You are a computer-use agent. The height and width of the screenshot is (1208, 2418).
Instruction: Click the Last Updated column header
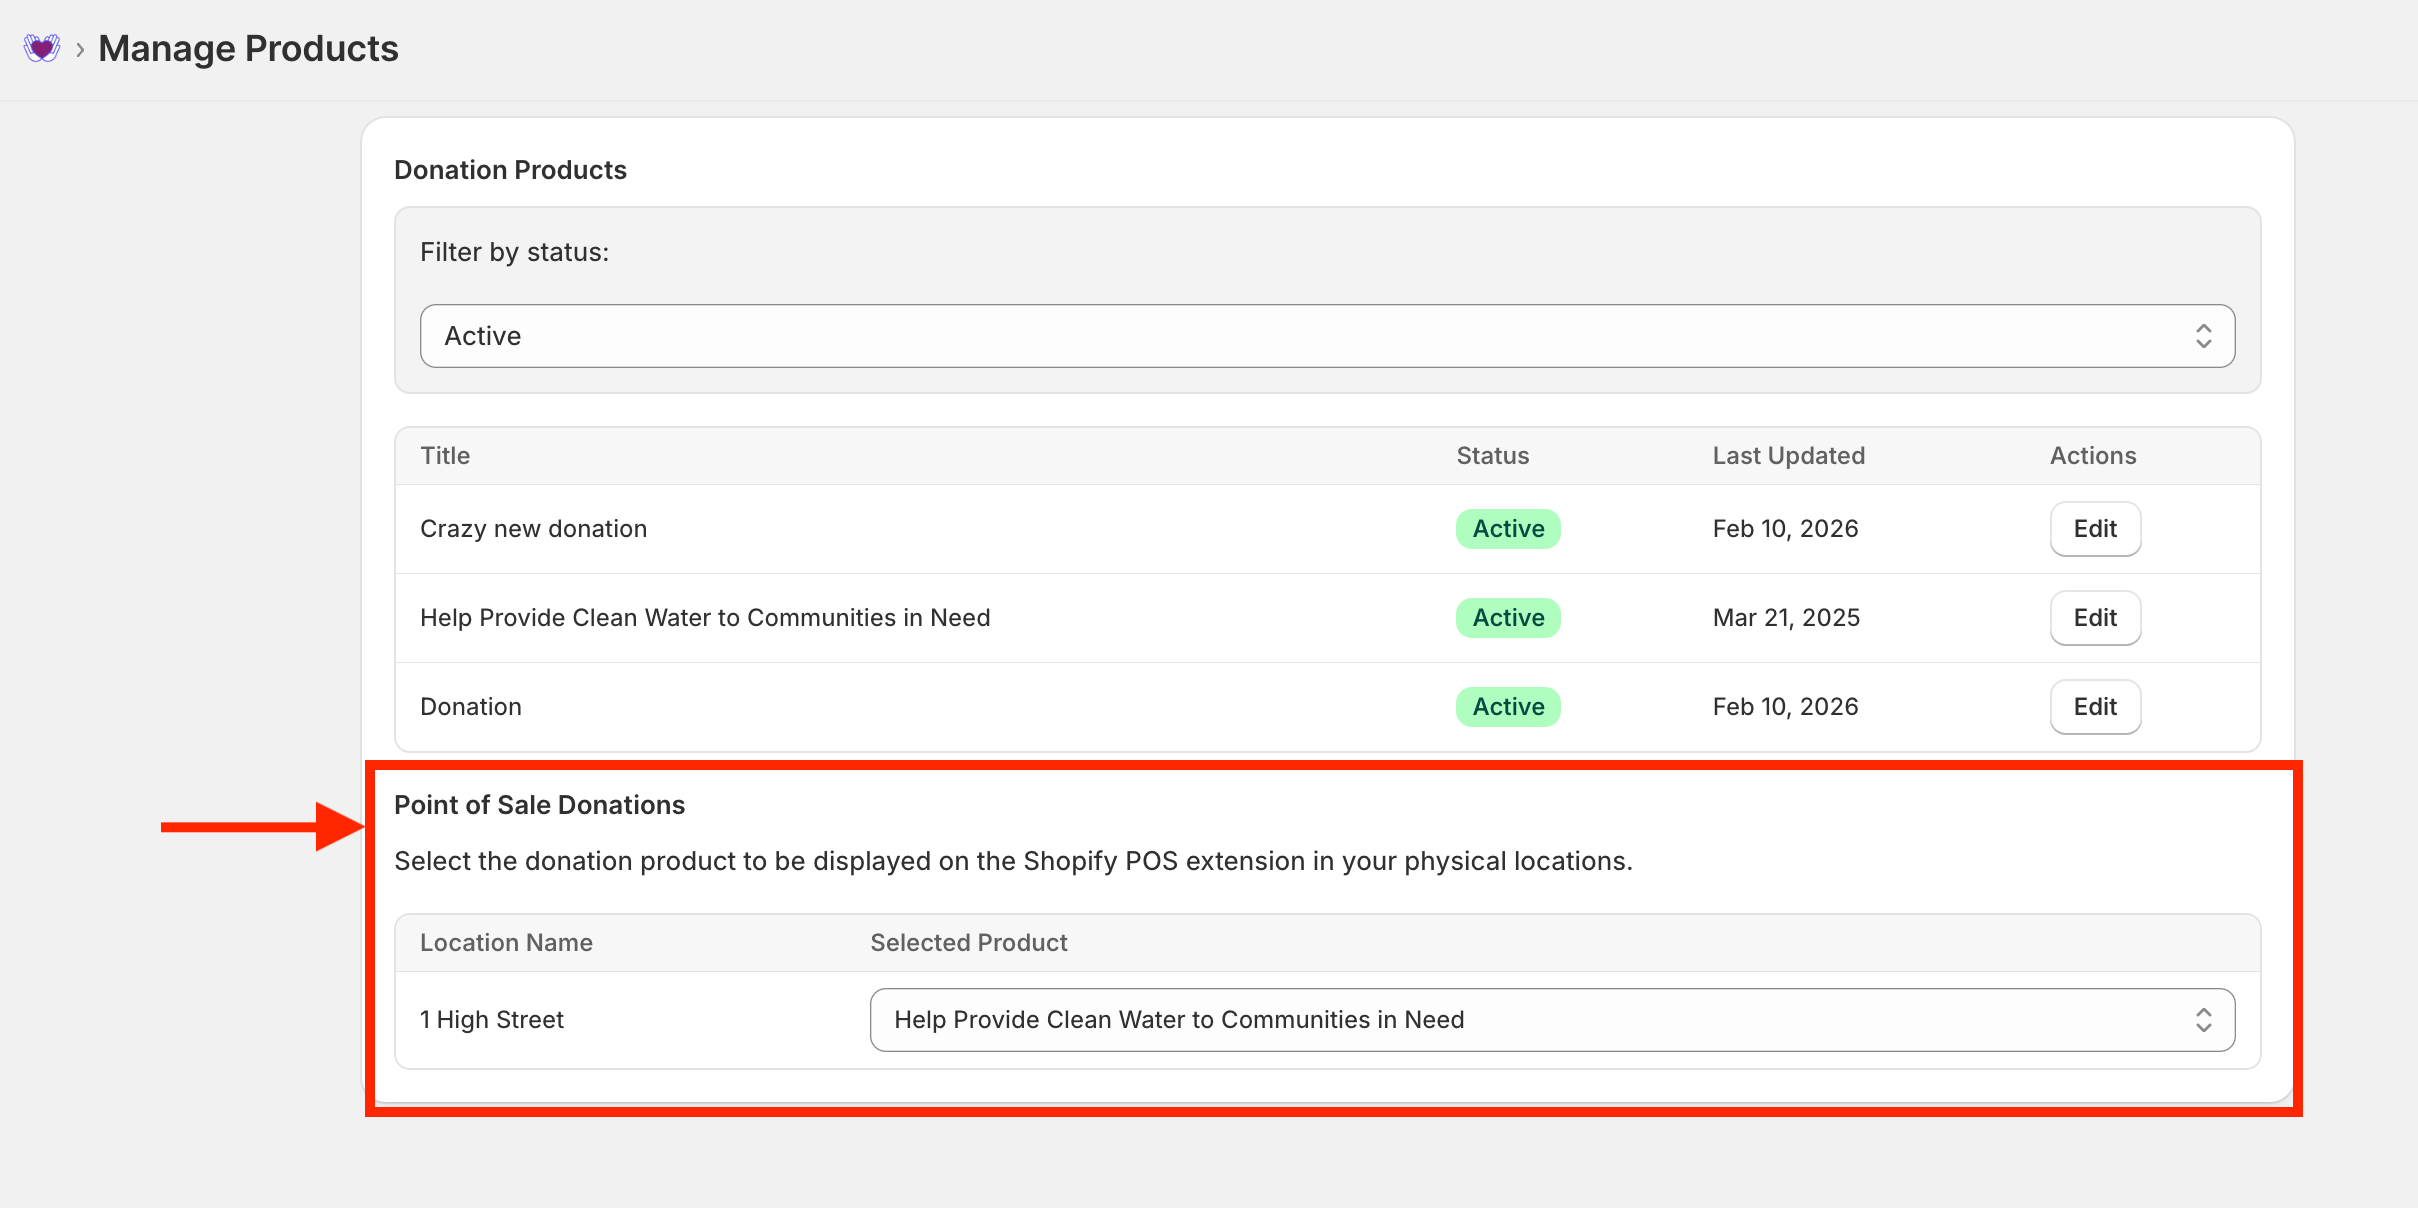(1788, 456)
